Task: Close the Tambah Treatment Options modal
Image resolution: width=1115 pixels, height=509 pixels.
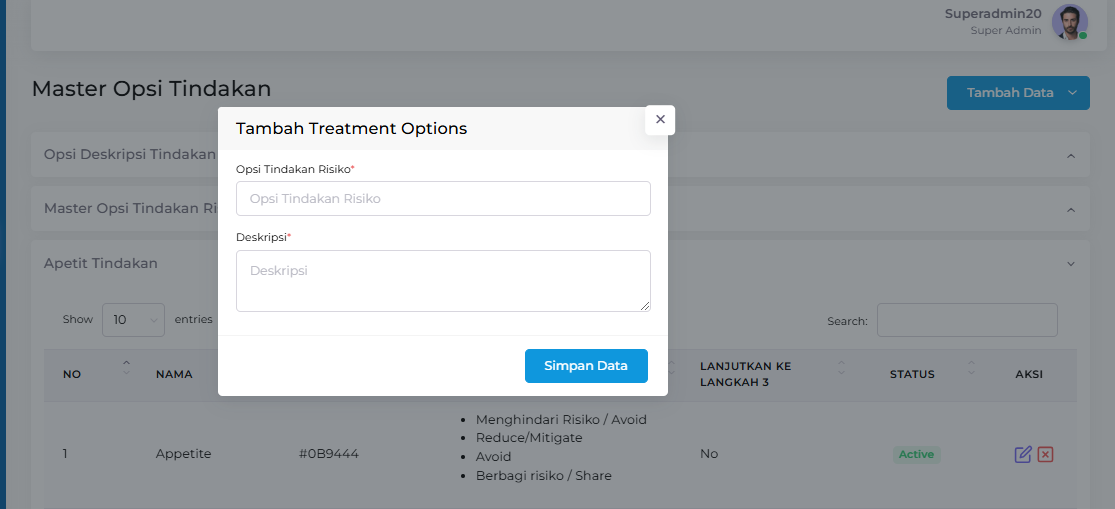Action: click(x=660, y=120)
